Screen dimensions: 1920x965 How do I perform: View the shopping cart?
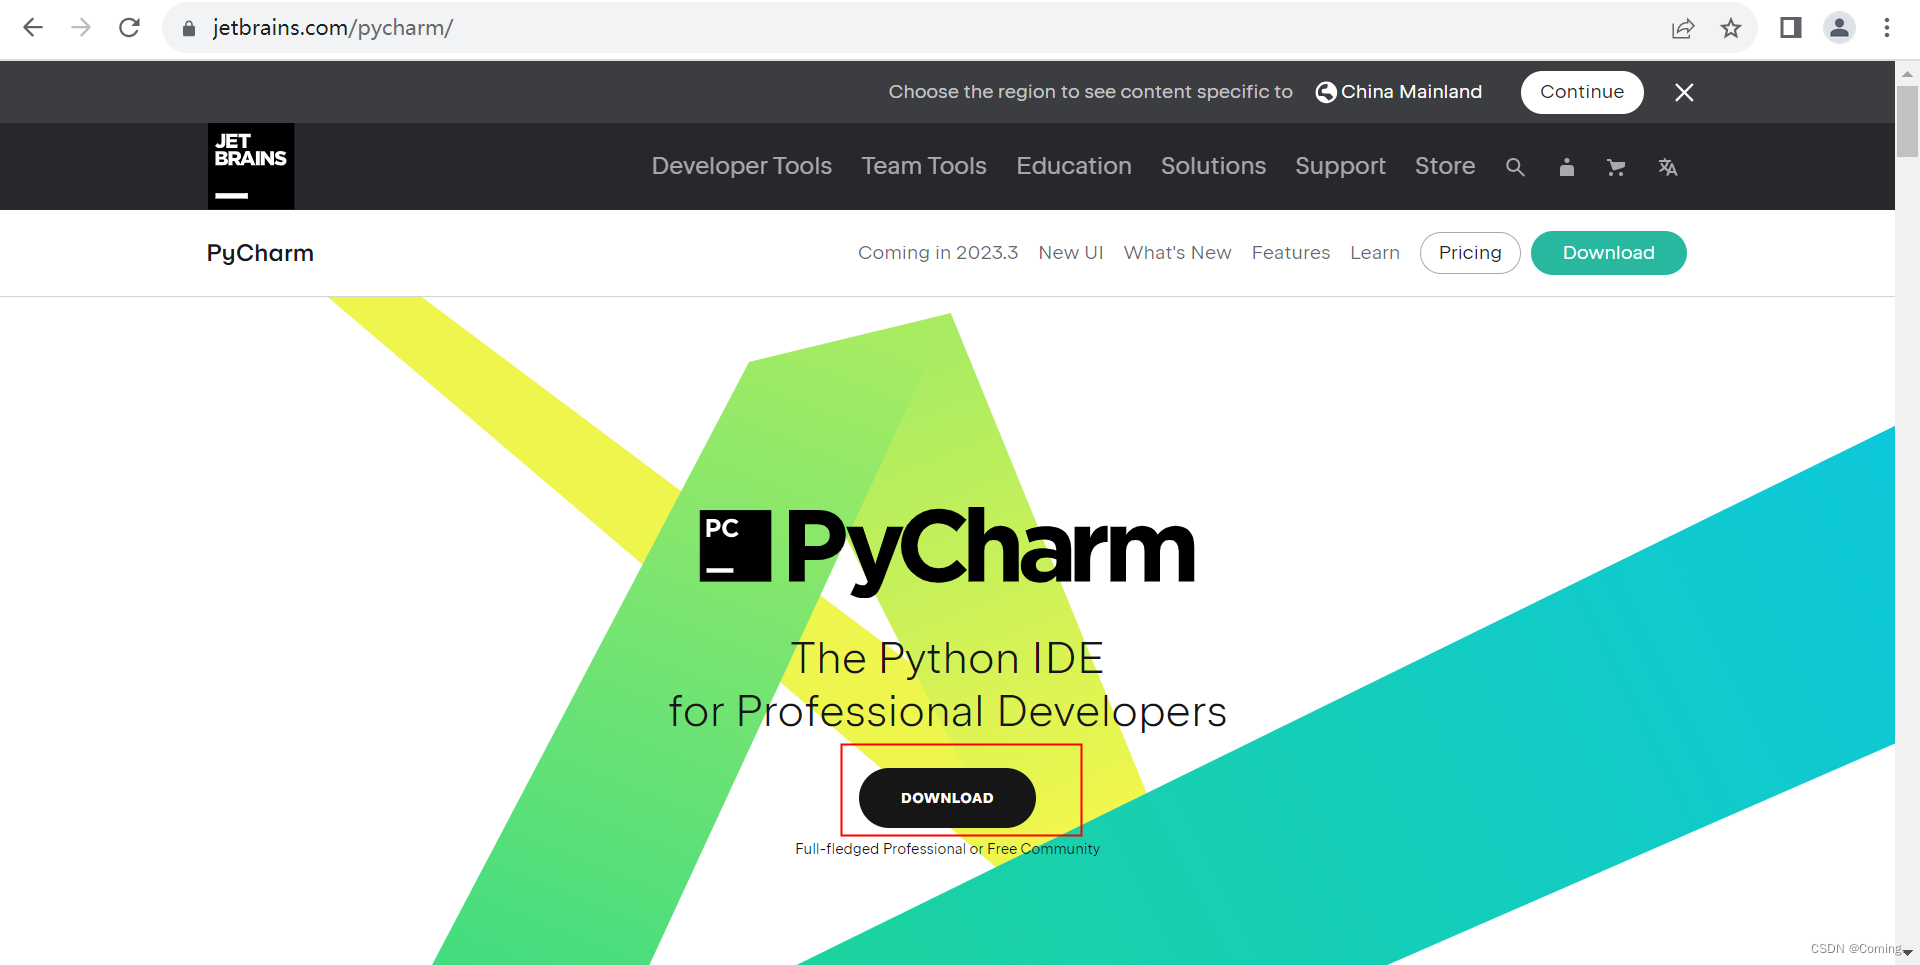click(1616, 167)
